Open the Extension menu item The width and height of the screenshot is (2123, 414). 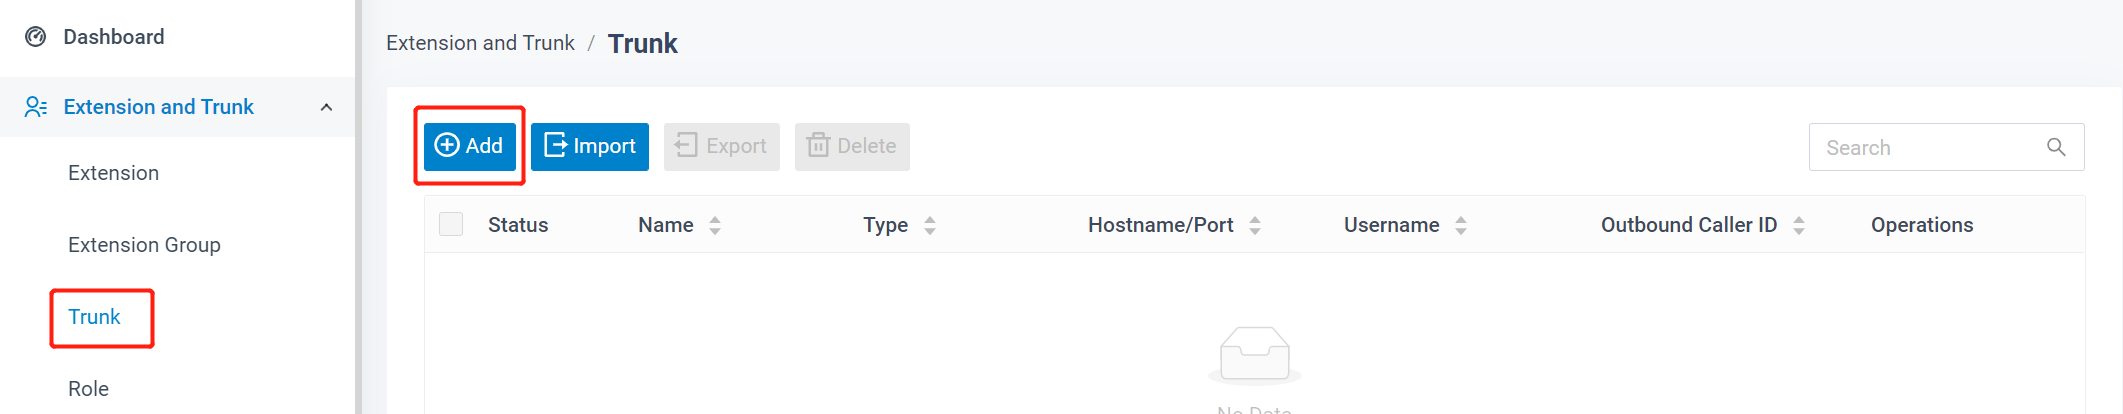(x=113, y=173)
